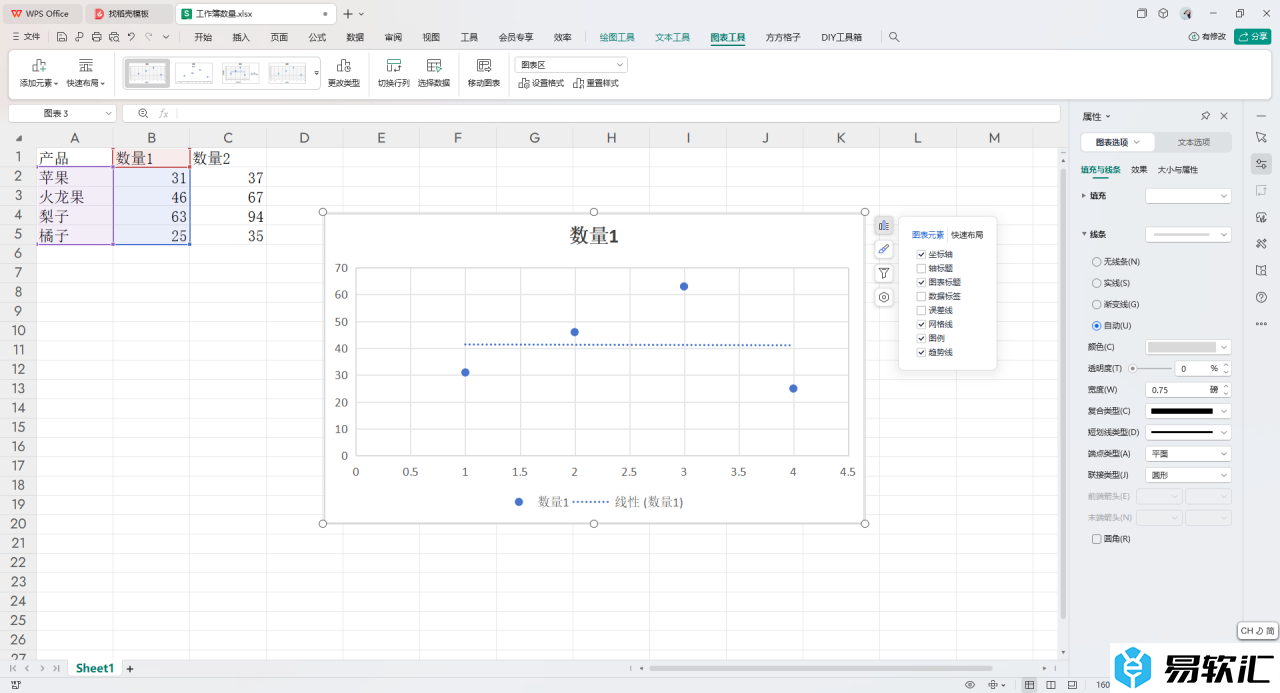
Task: Click the chart elements button beside chart
Action: tap(884, 225)
